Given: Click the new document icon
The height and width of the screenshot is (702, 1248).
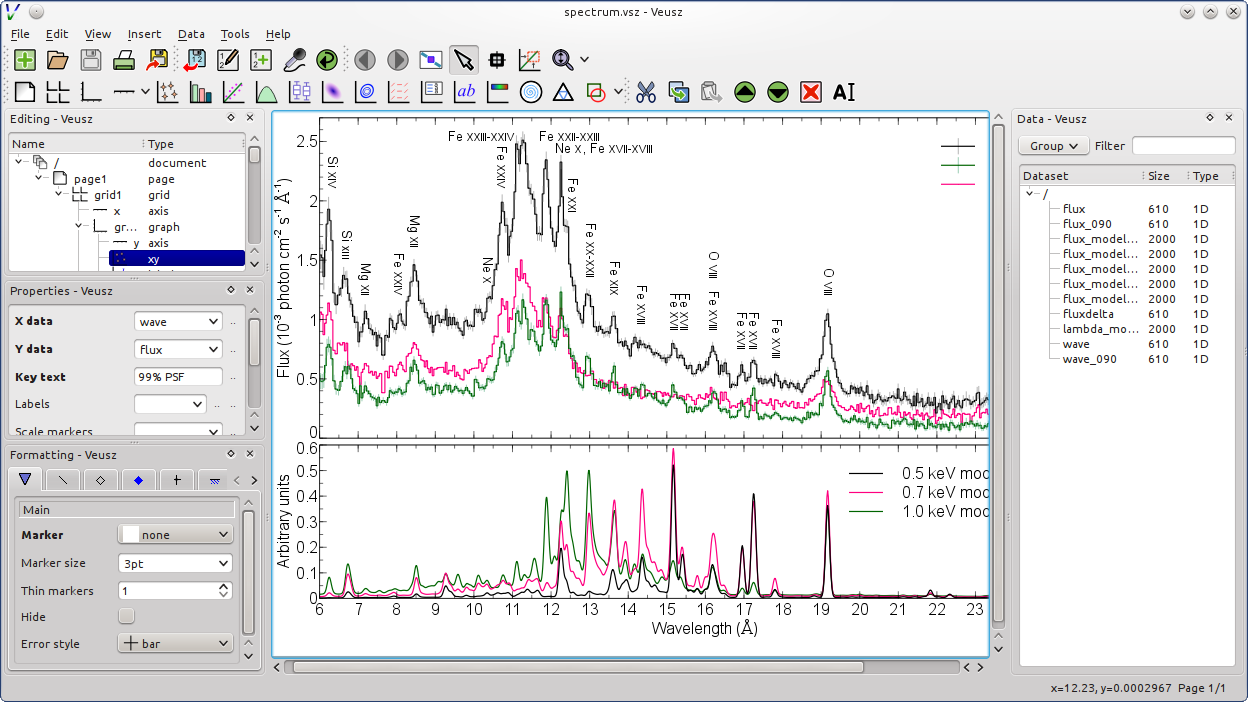Looking at the screenshot, I should pos(25,60).
